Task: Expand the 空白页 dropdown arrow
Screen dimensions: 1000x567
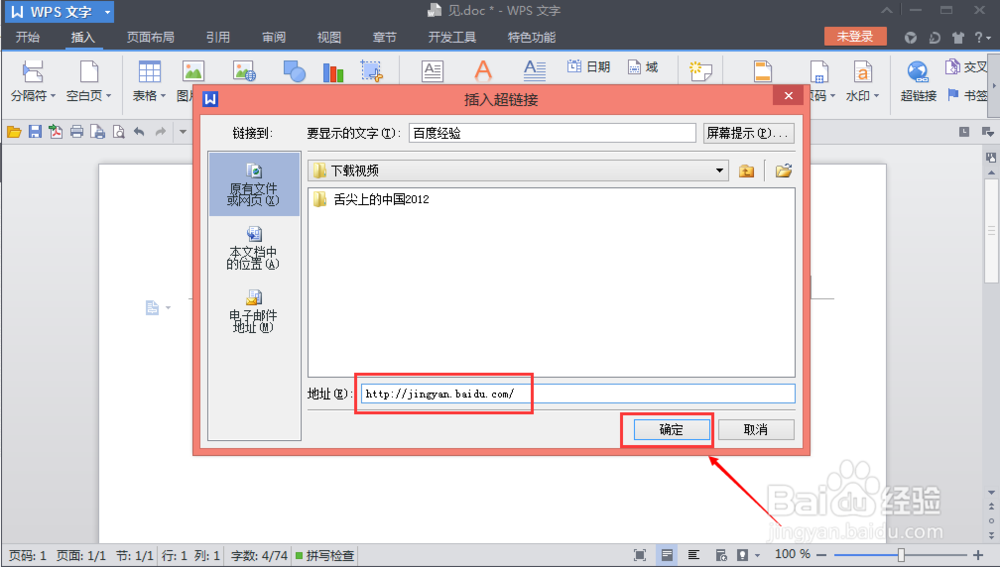Action: (x=109, y=96)
